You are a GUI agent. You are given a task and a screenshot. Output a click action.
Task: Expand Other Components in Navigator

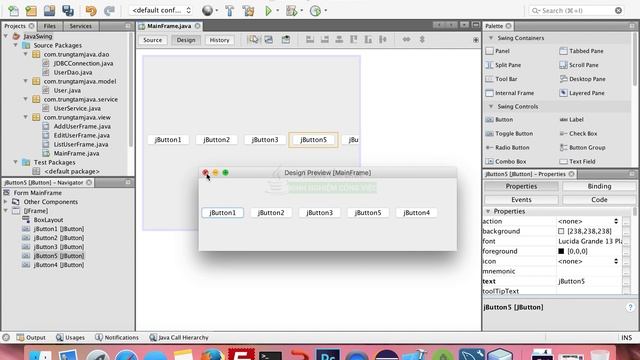6,202
